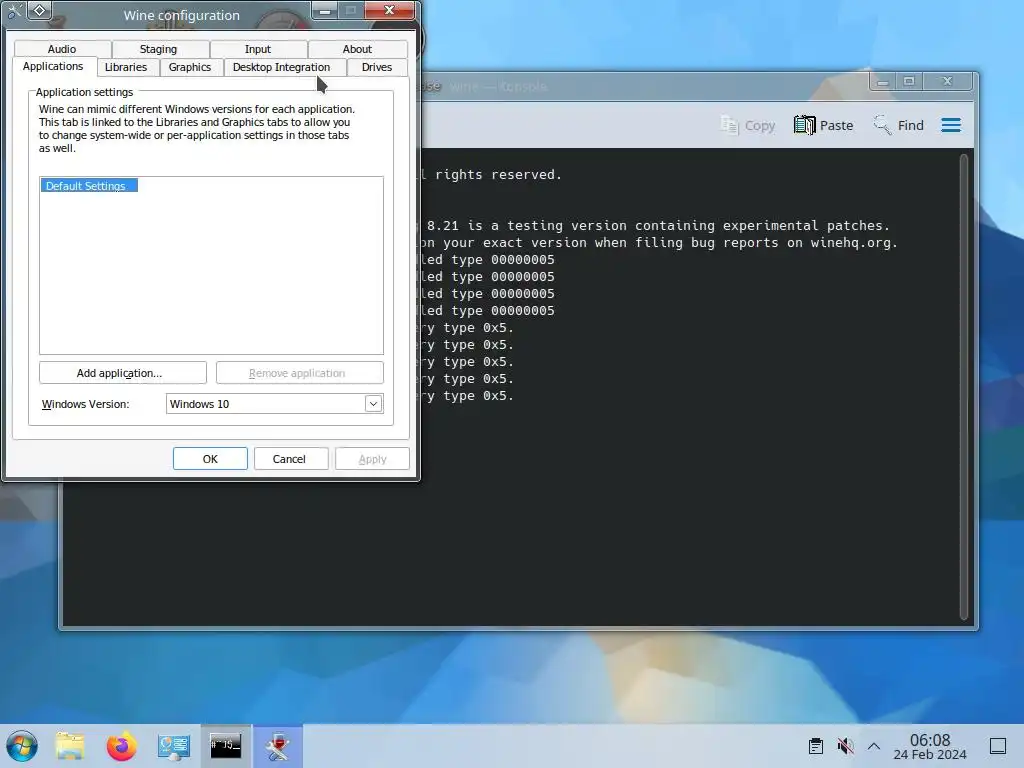The height and width of the screenshot is (768, 1024).
Task: Click the winehq.org text in the terminal
Action: coord(850,243)
